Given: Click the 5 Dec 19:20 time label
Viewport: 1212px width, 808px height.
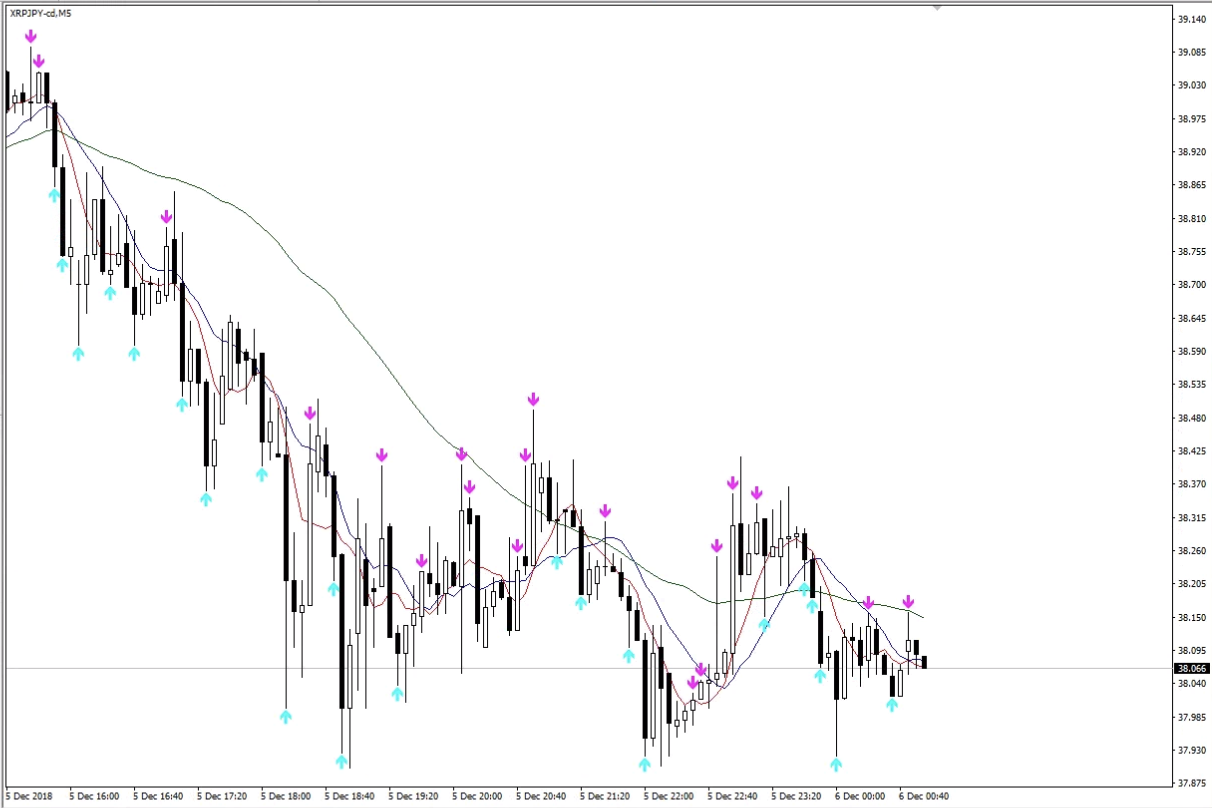Looking at the screenshot, I should point(415,797).
